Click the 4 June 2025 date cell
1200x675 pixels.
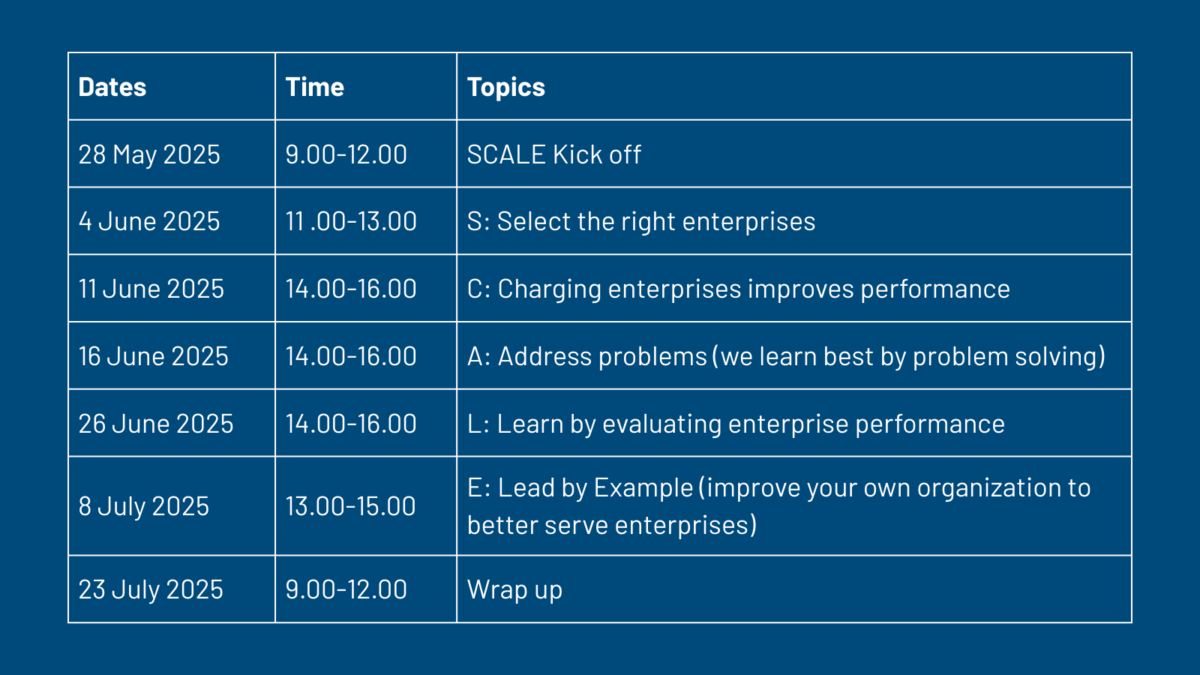pos(171,221)
